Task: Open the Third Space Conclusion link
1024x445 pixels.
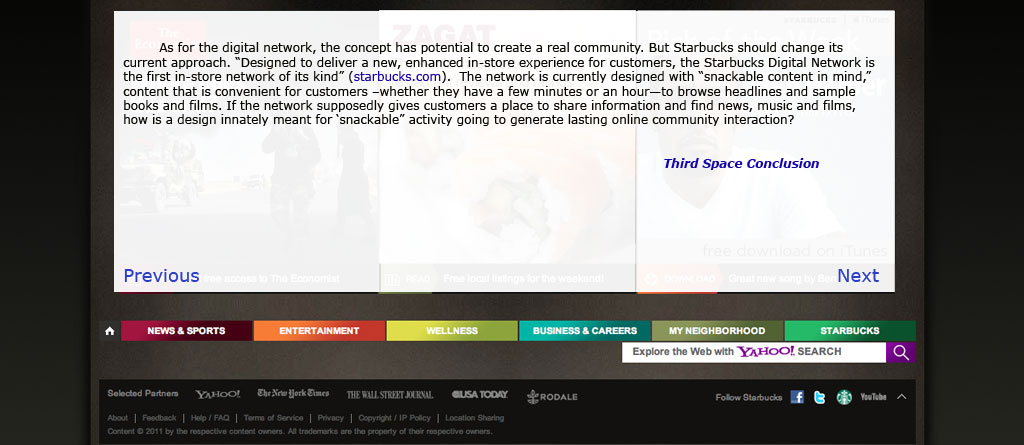Action: [741, 163]
